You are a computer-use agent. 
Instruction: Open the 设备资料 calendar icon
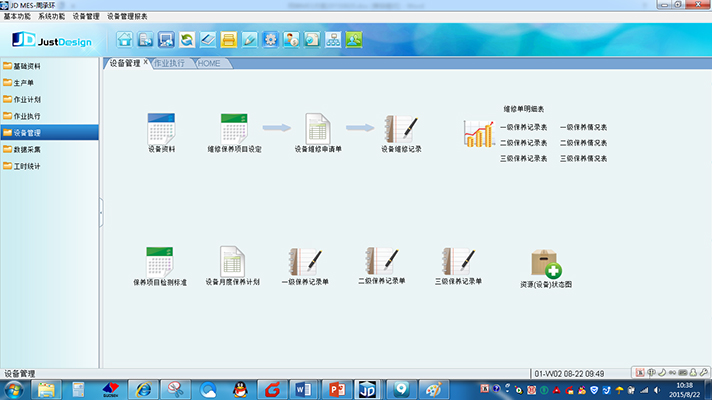coord(161,128)
